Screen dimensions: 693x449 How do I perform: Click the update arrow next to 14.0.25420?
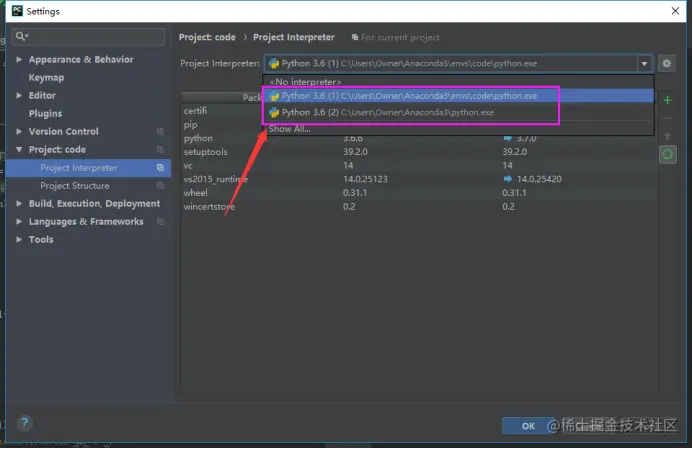click(507, 179)
